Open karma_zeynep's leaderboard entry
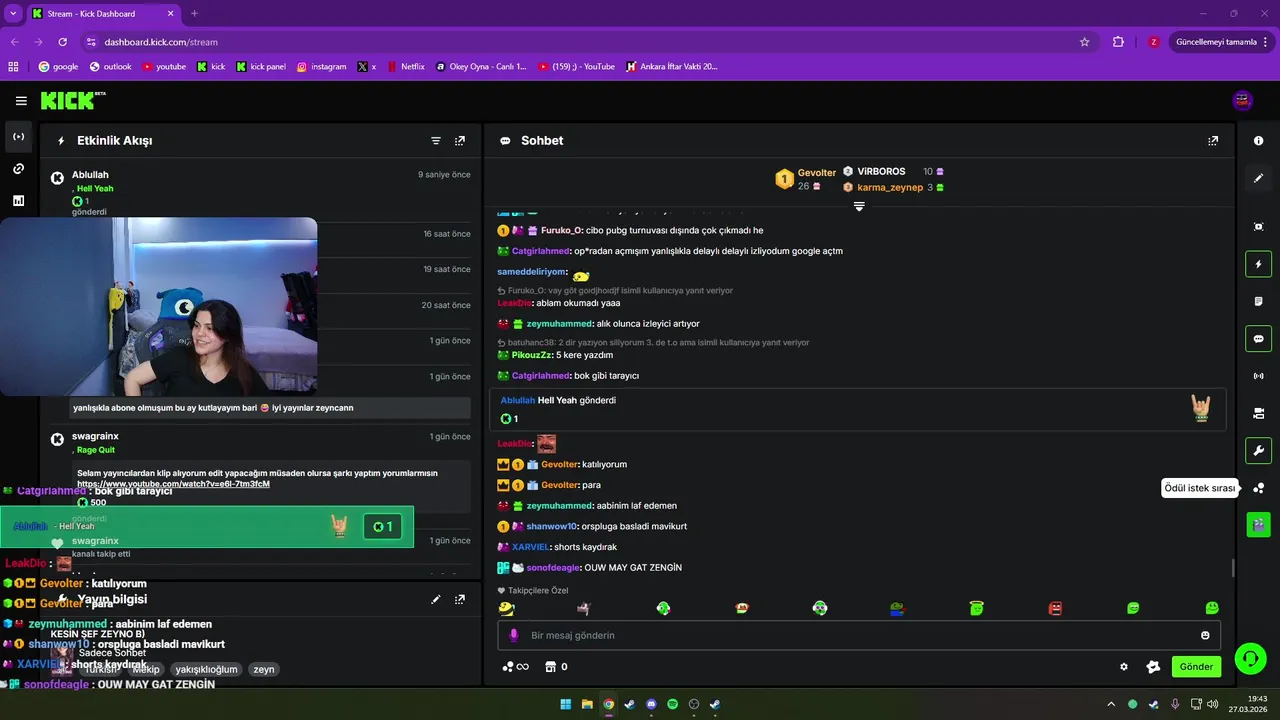This screenshot has width=1280, height=720. [x=893, y=187]
